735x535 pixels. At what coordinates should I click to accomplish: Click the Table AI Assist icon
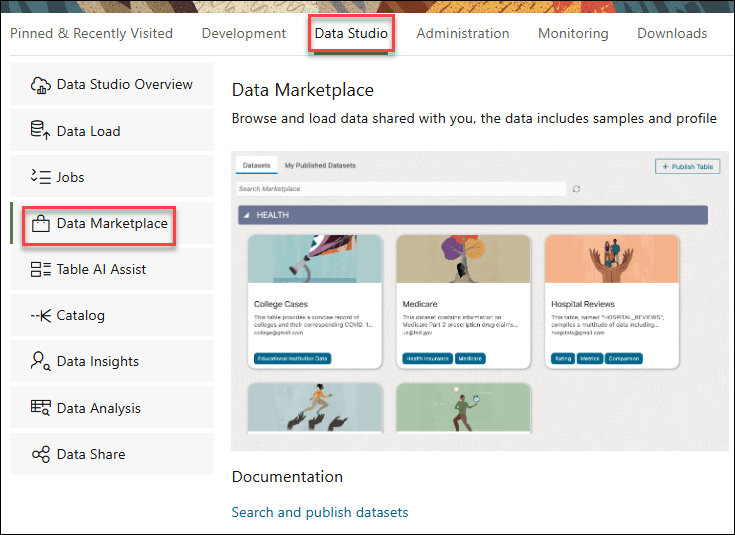41,269
